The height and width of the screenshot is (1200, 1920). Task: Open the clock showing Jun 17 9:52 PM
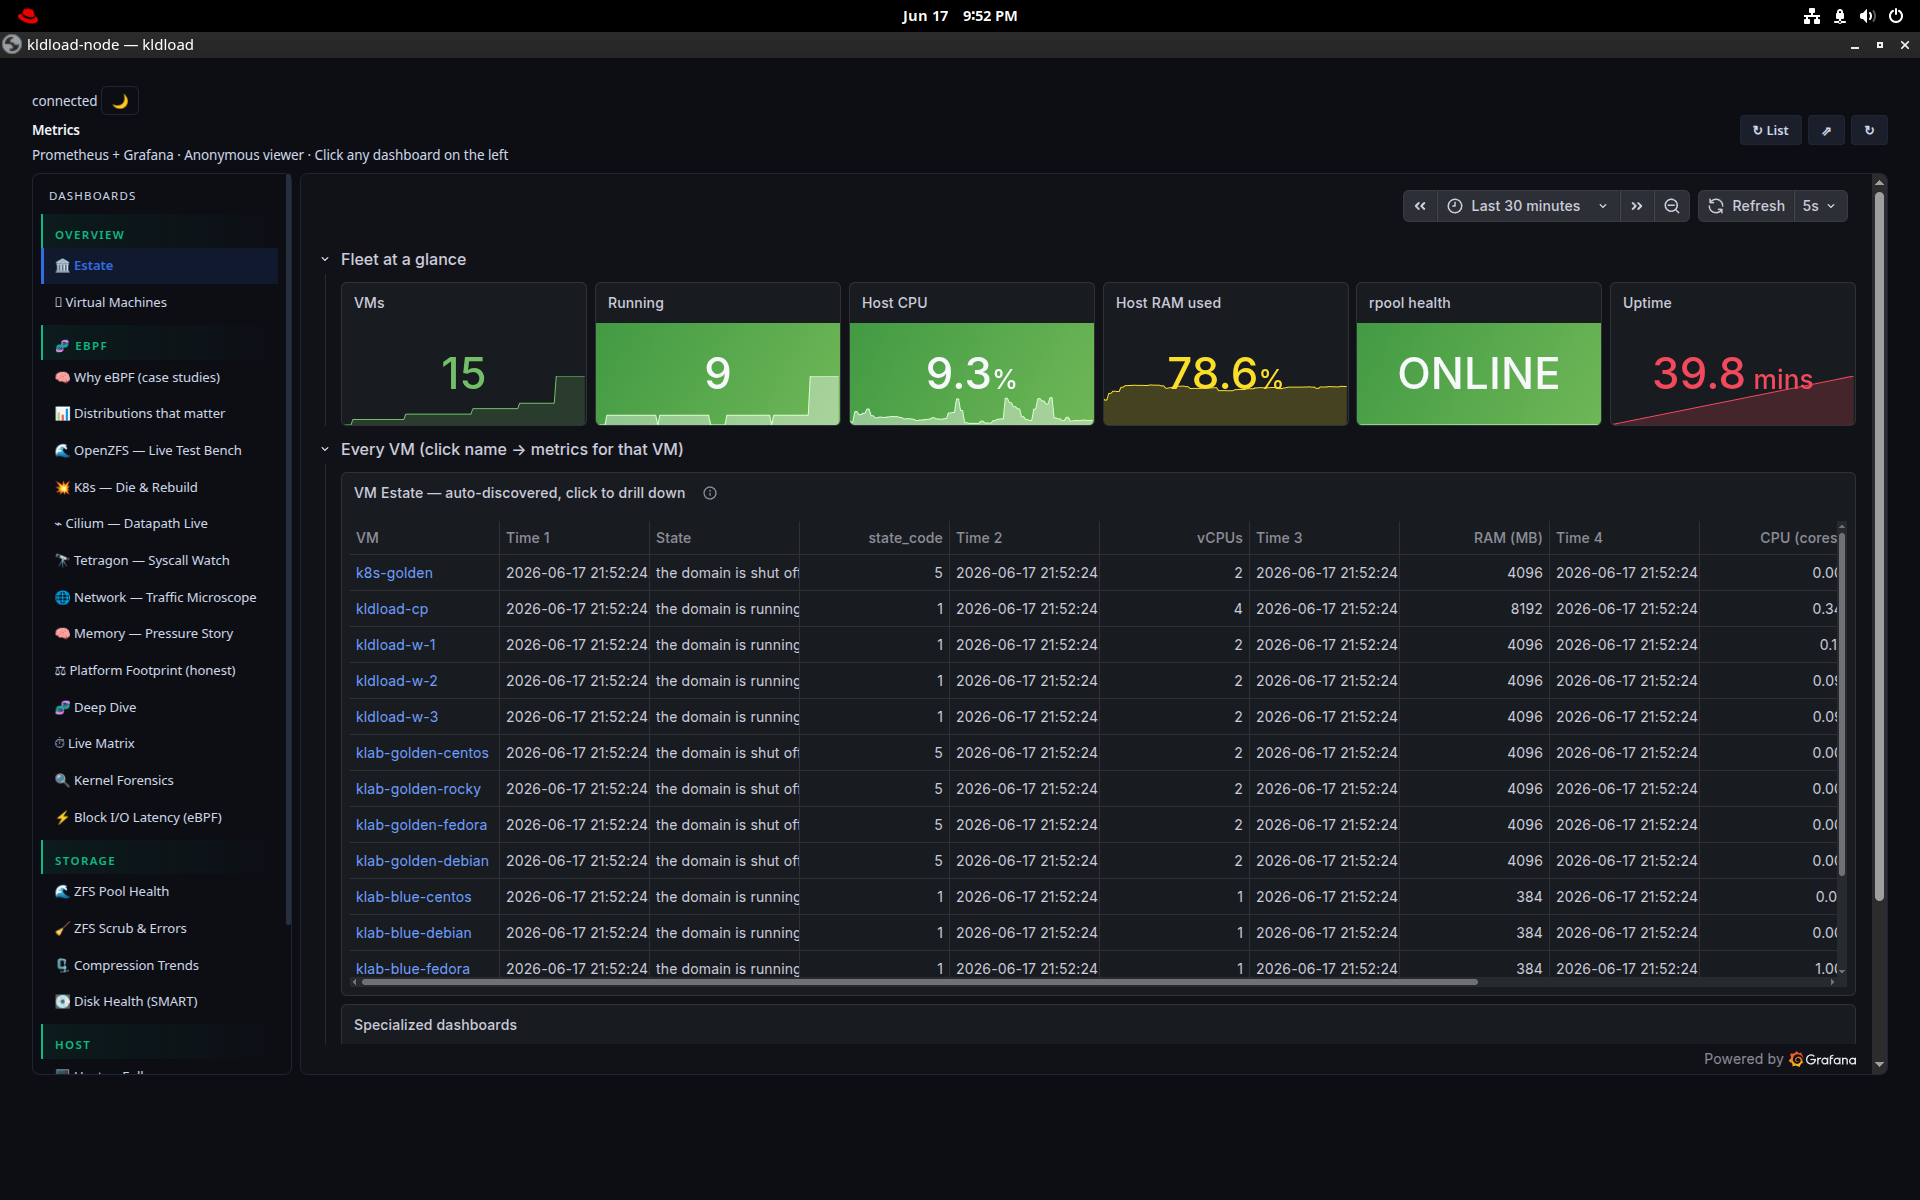click(x=959, y=16)
